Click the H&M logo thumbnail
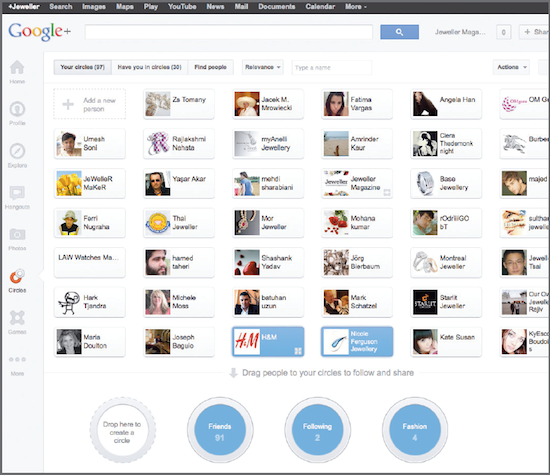Viewport: 550px width, 475px height. click(x=247, y=341)
